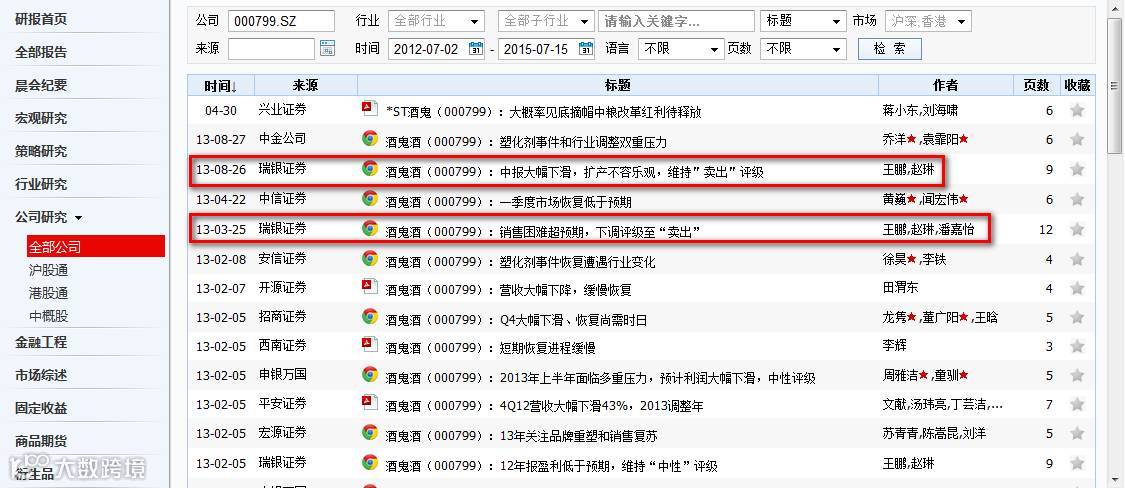Star the 西南证券 report
This screenshot has height=488, width=1125.
[x=1076, y=347]
